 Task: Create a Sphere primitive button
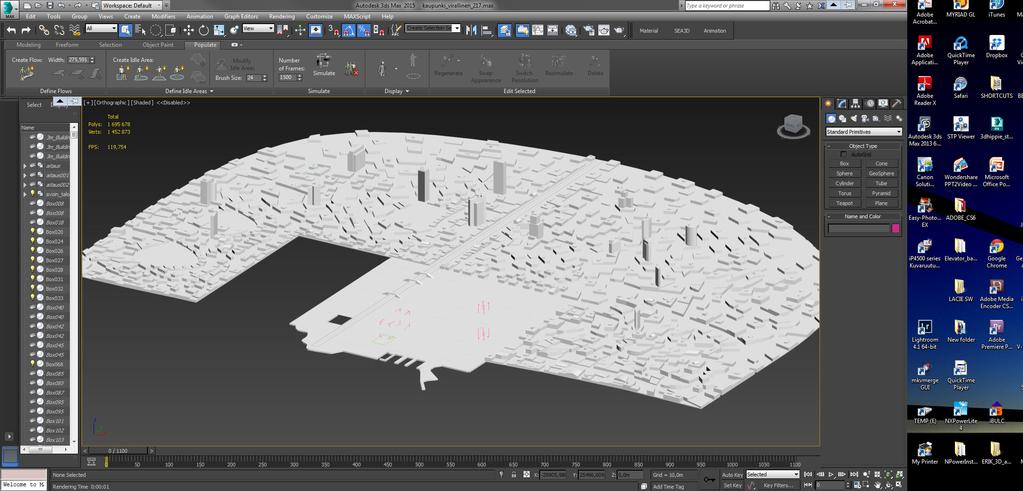click(844, 173)
